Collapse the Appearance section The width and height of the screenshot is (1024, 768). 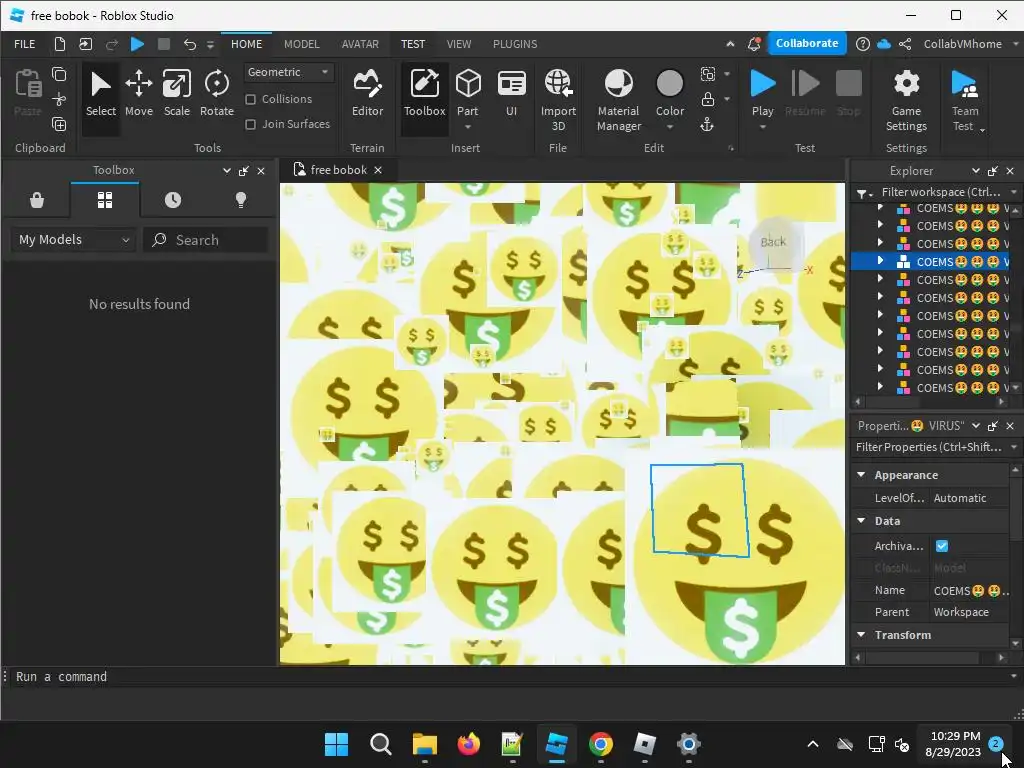coord(861,474)
